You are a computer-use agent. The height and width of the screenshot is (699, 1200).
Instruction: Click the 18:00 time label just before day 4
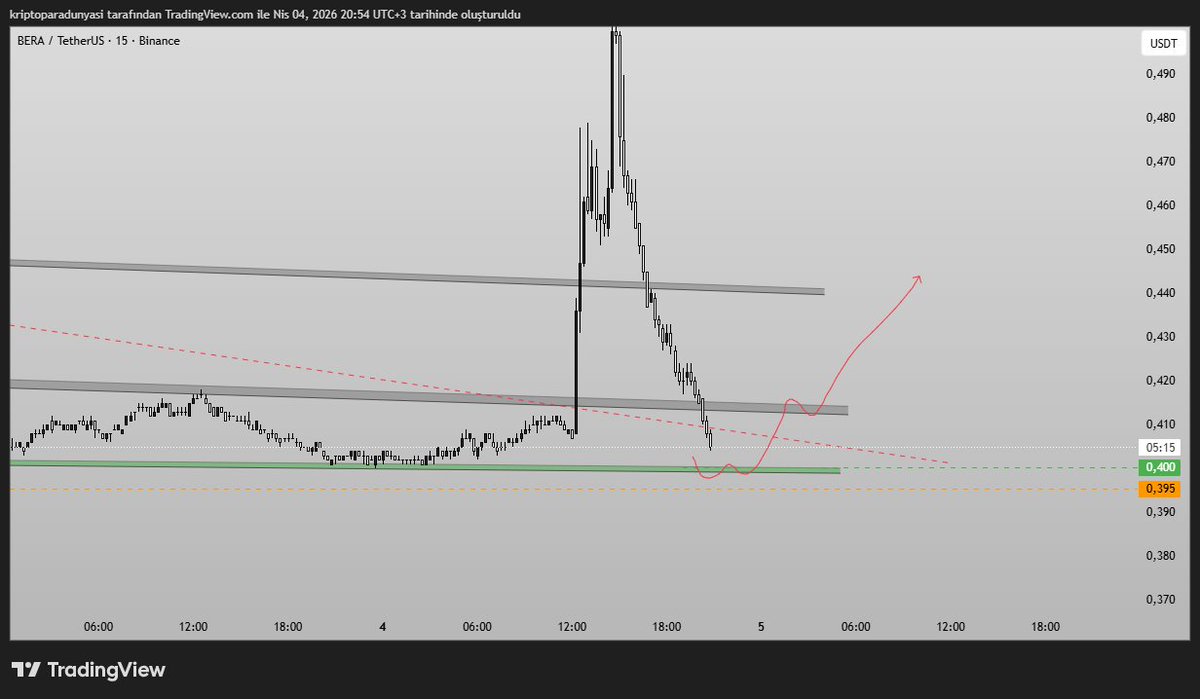[x=288, y=627]
